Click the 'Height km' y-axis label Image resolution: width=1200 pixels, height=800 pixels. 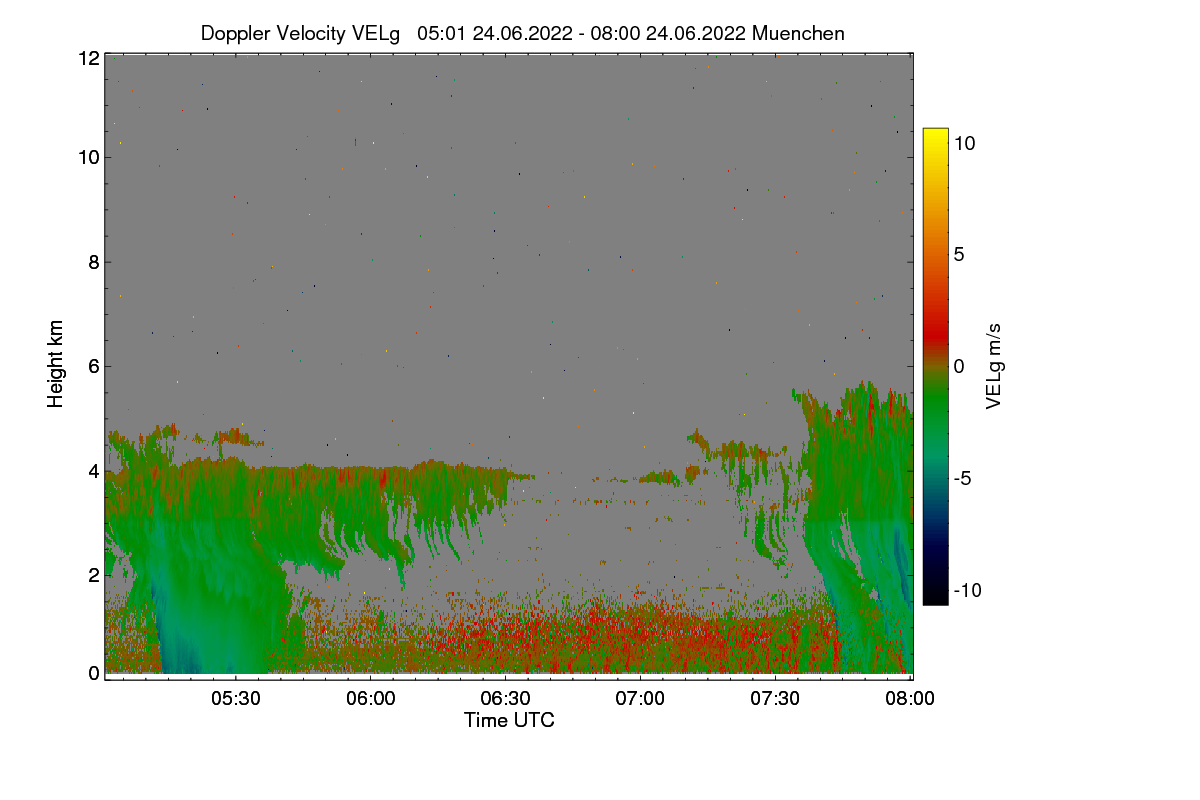56,364
